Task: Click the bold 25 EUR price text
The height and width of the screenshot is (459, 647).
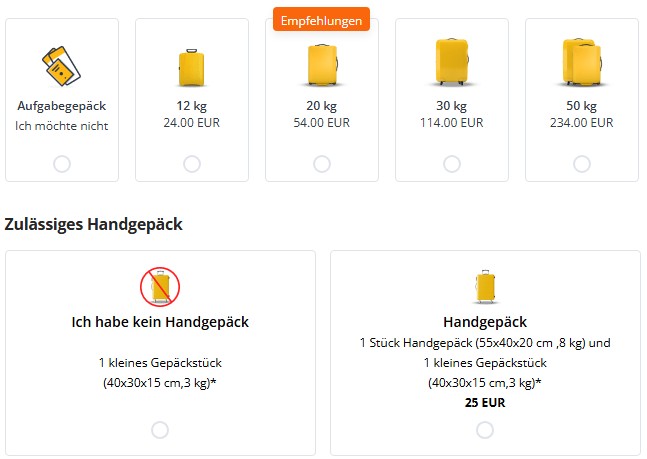Action: [x=485, y=402]
